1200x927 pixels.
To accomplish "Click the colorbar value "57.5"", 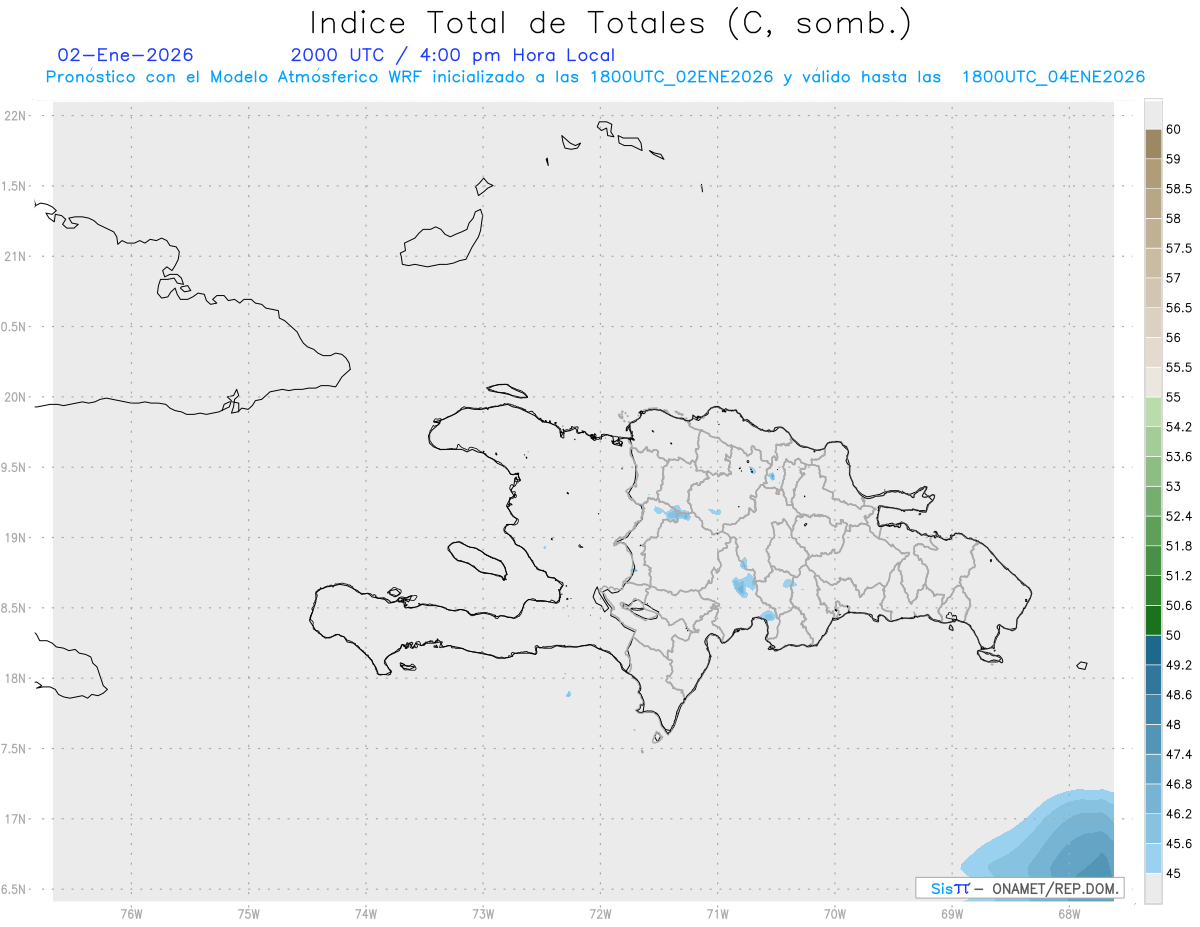I will click(x=1180, y=248).
